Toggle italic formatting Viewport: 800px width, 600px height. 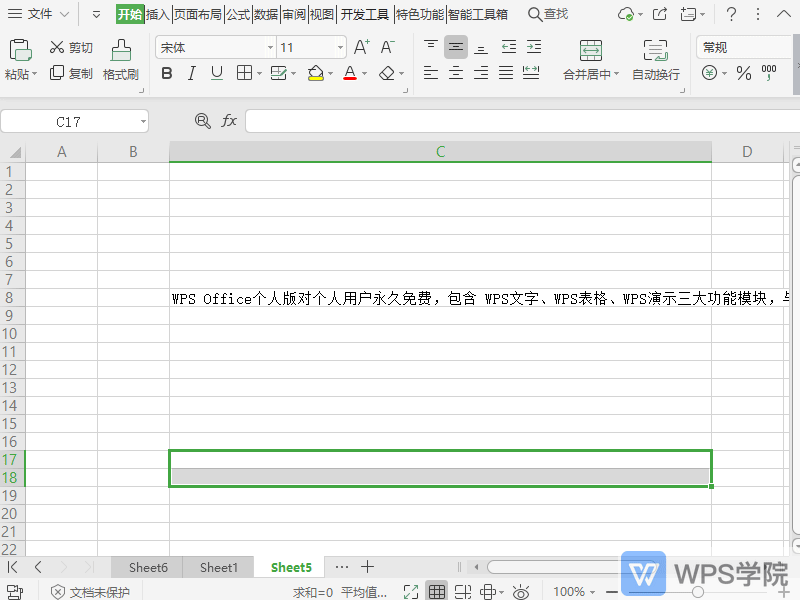click(x=191, y=73)
